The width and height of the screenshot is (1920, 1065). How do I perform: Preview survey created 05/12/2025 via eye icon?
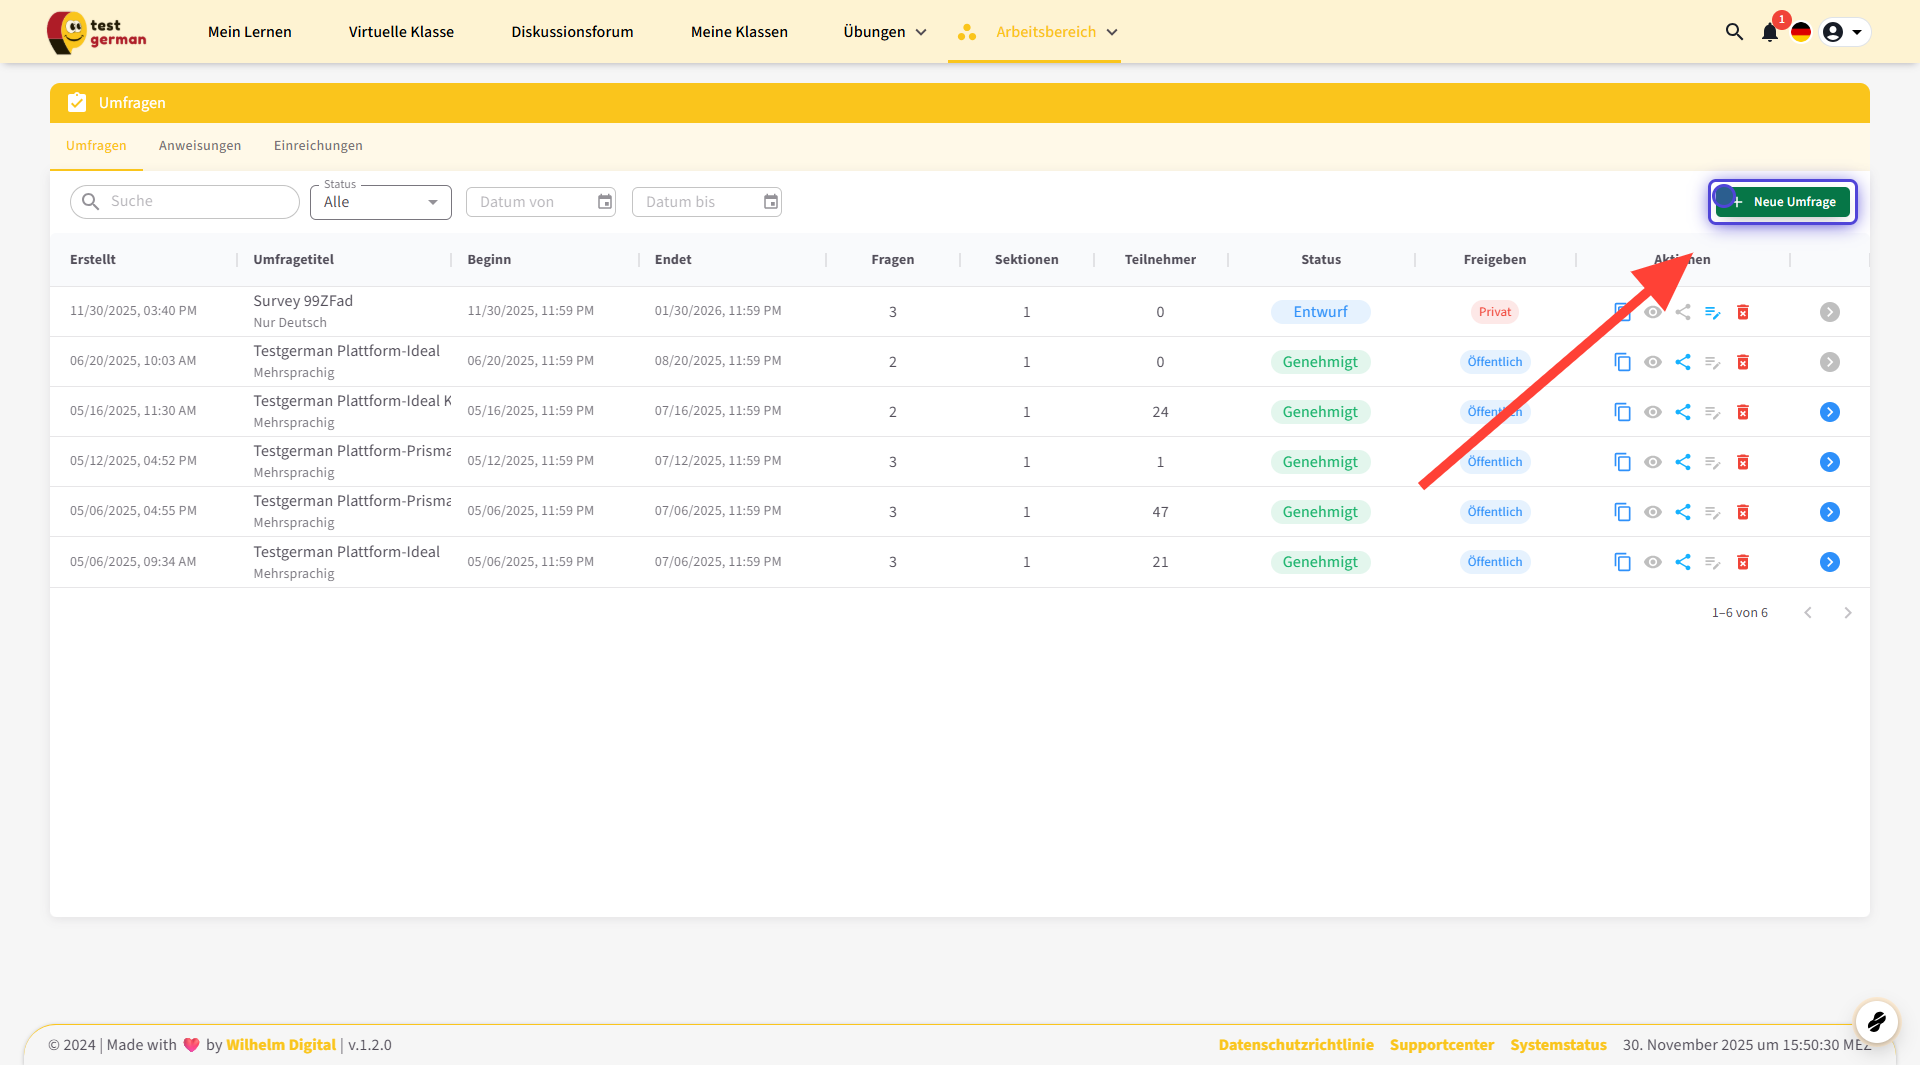click(x=1653, y=462)
